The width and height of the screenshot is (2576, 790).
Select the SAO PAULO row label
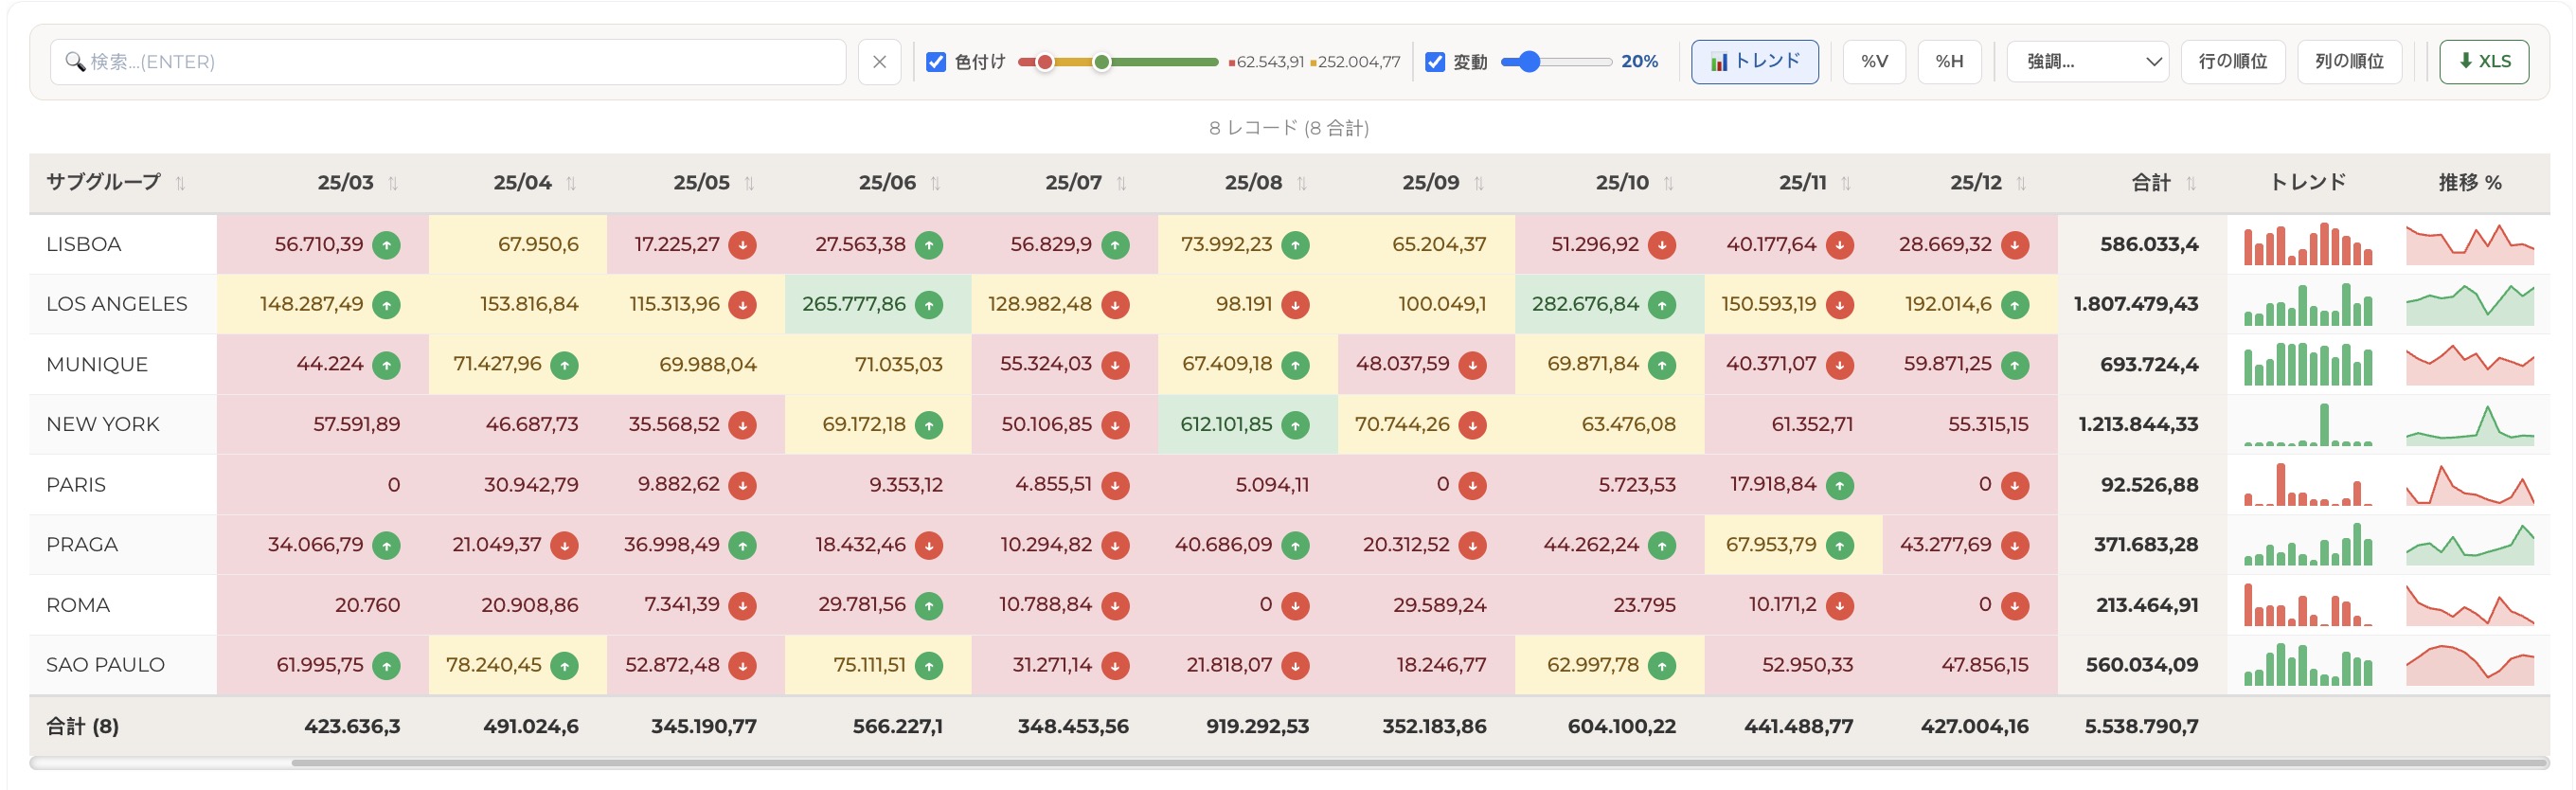click(x=105, y=665)
